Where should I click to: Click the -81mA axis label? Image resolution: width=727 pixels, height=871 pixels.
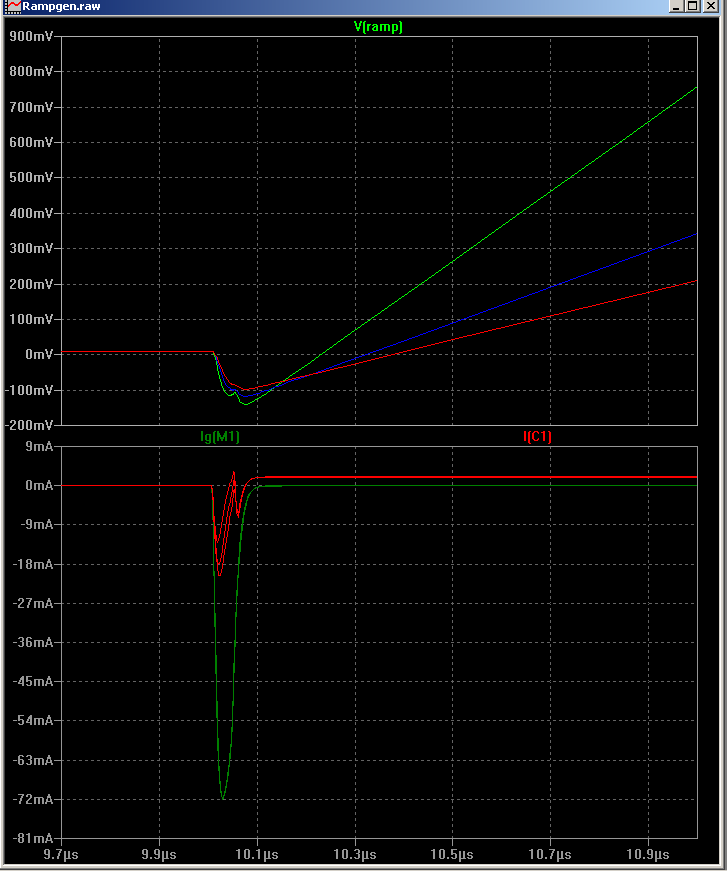click(33, 838)
